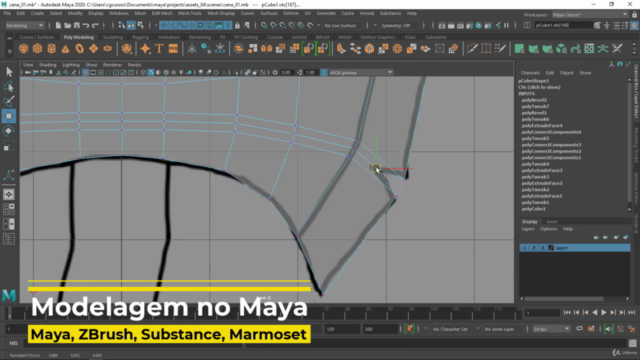This screenshot has height=360, width=640.
Task: Open the layer editor Options menu
Action: tap(549, 229)
